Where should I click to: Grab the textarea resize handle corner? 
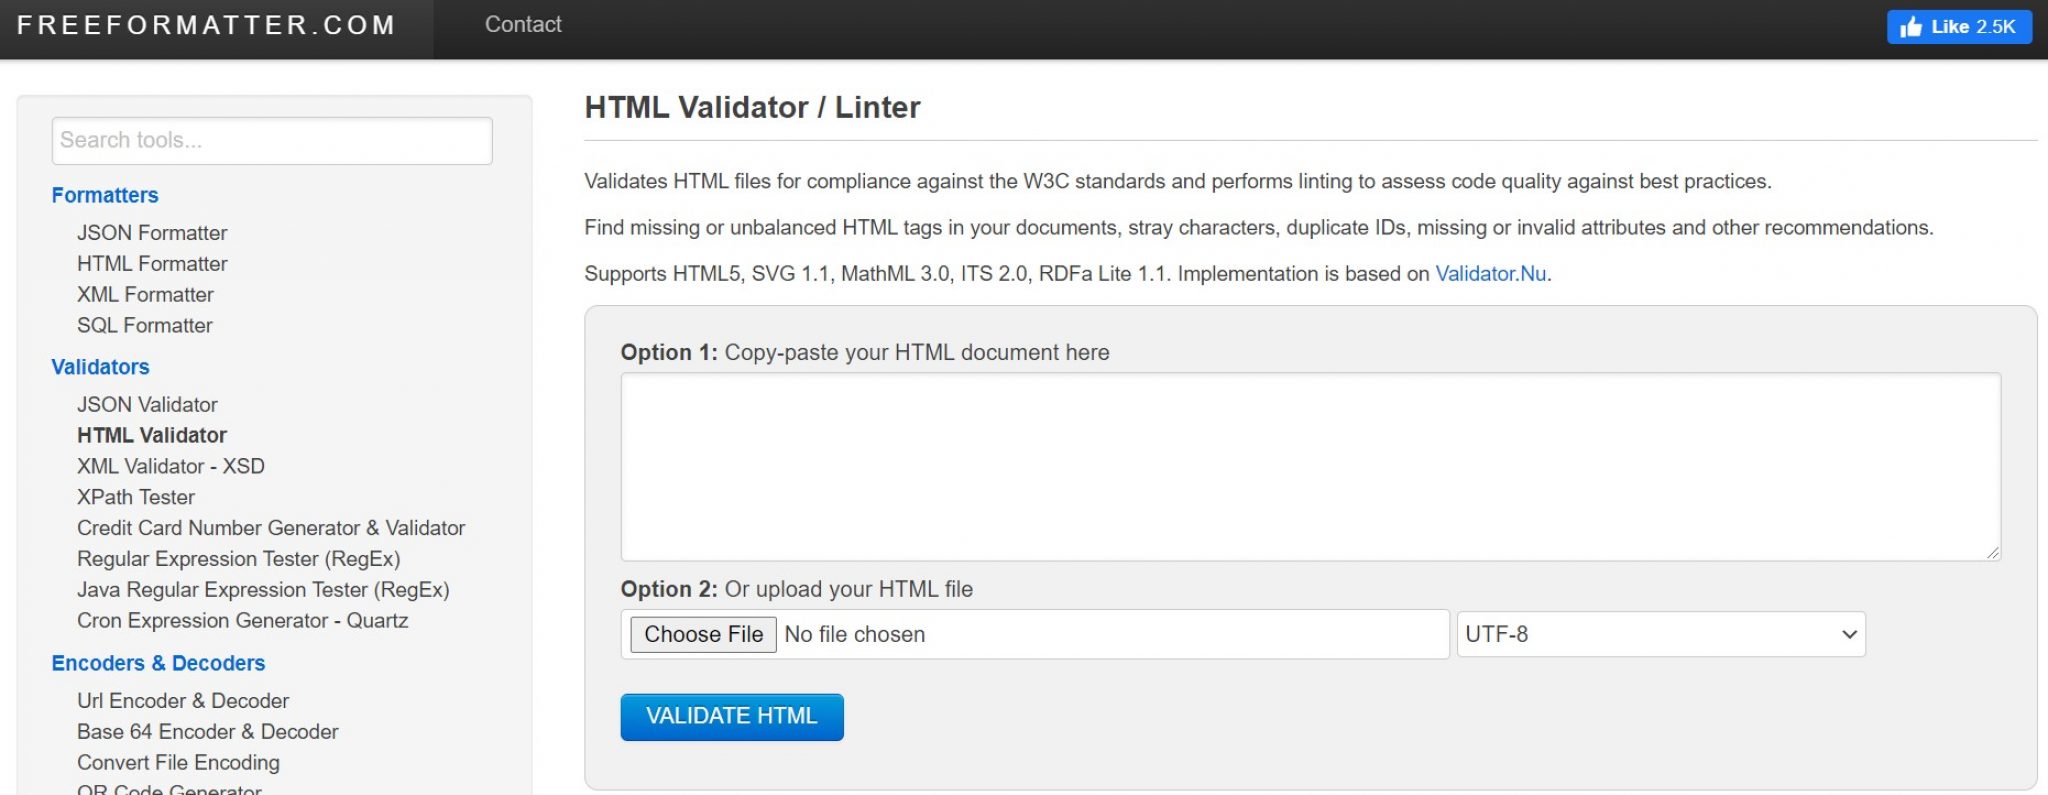[1992, 552]
